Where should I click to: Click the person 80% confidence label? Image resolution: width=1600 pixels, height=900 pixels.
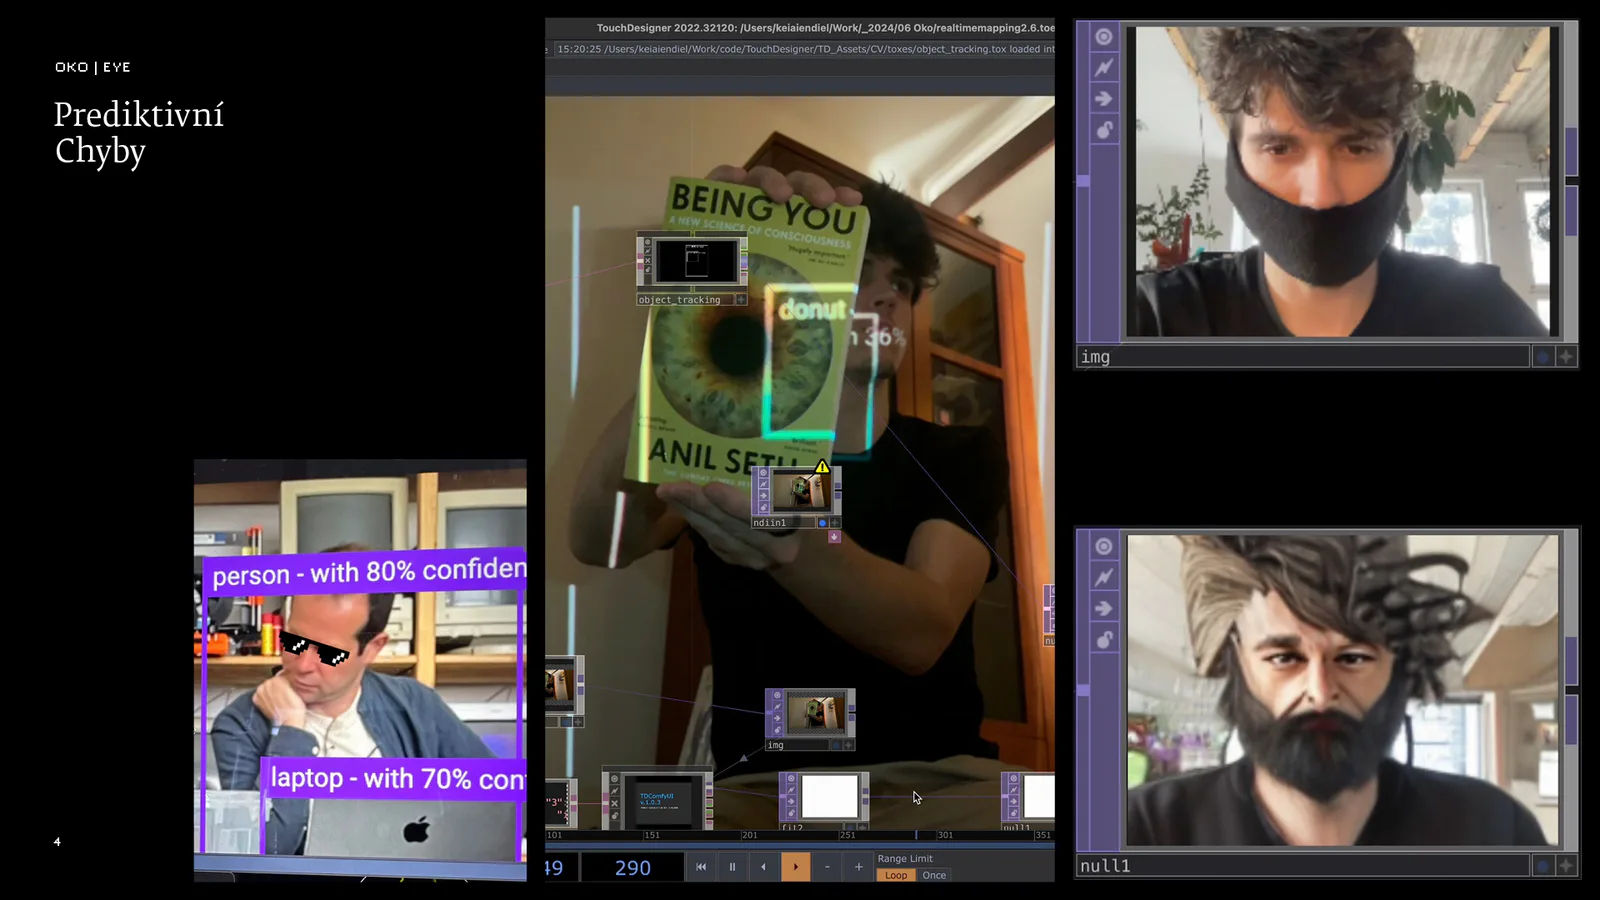click(x=366, y=572)
